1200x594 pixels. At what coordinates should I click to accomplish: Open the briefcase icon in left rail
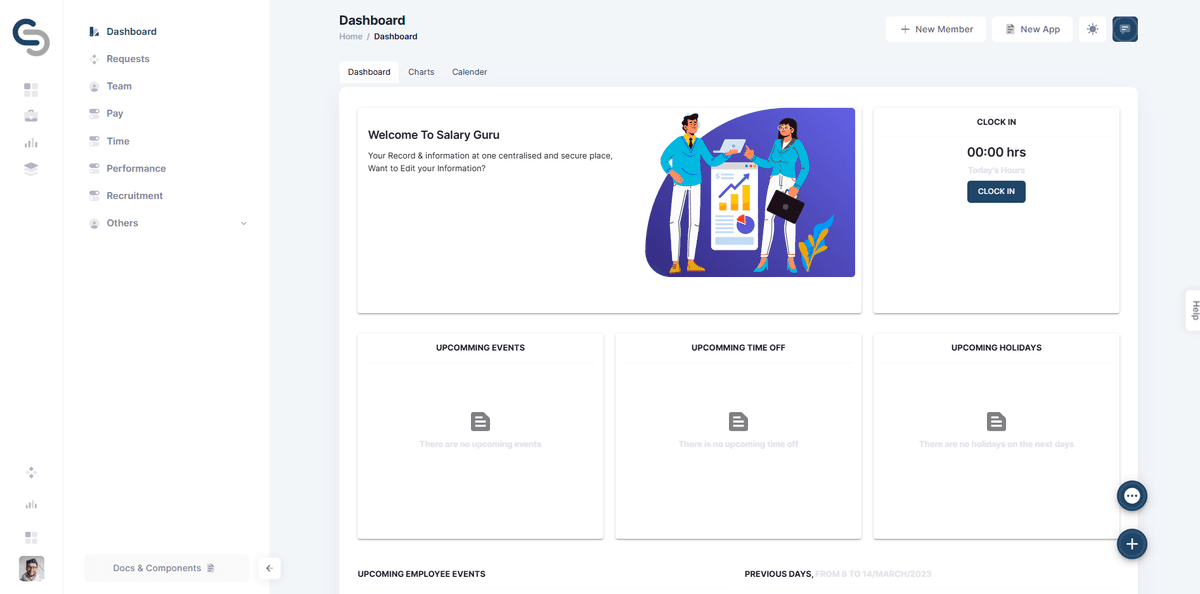31,116
